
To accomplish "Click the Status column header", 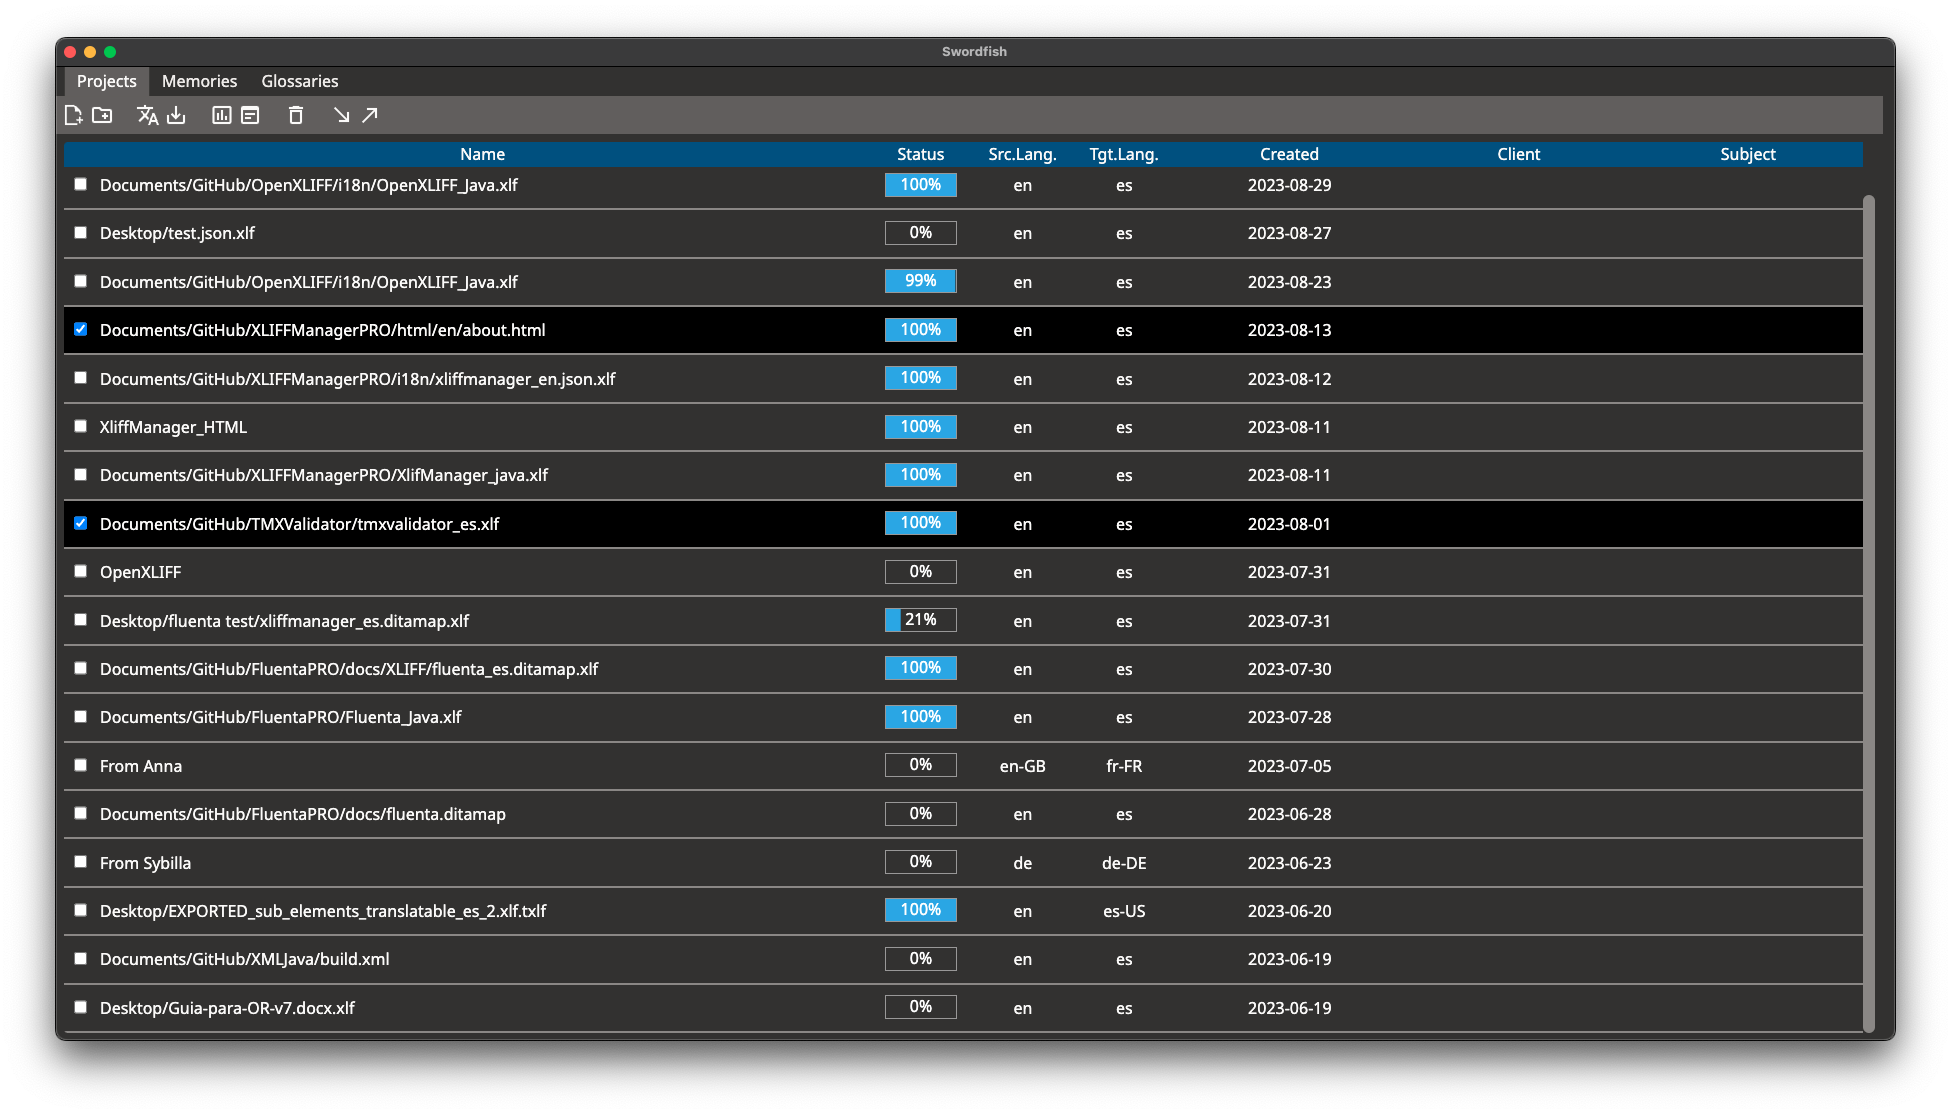I will [x=920, y=154].
